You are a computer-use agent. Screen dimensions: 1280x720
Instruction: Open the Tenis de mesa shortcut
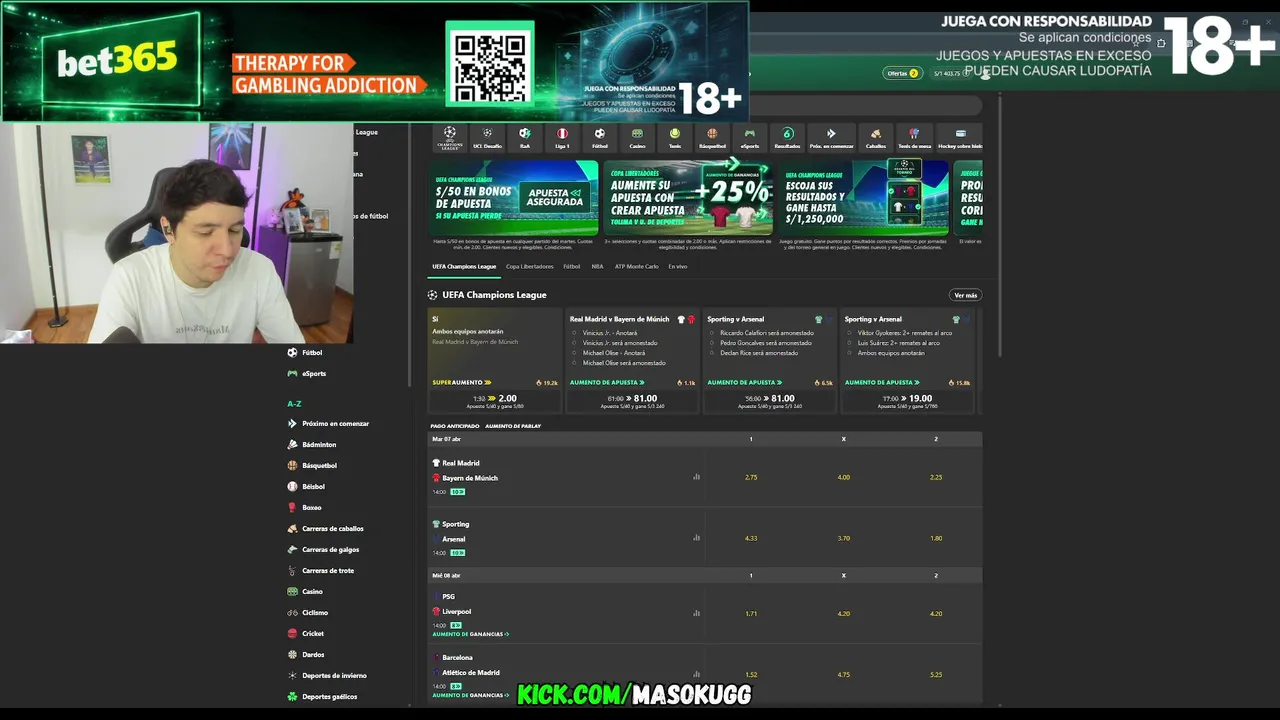pyautogui.click(x=914, y=138)
